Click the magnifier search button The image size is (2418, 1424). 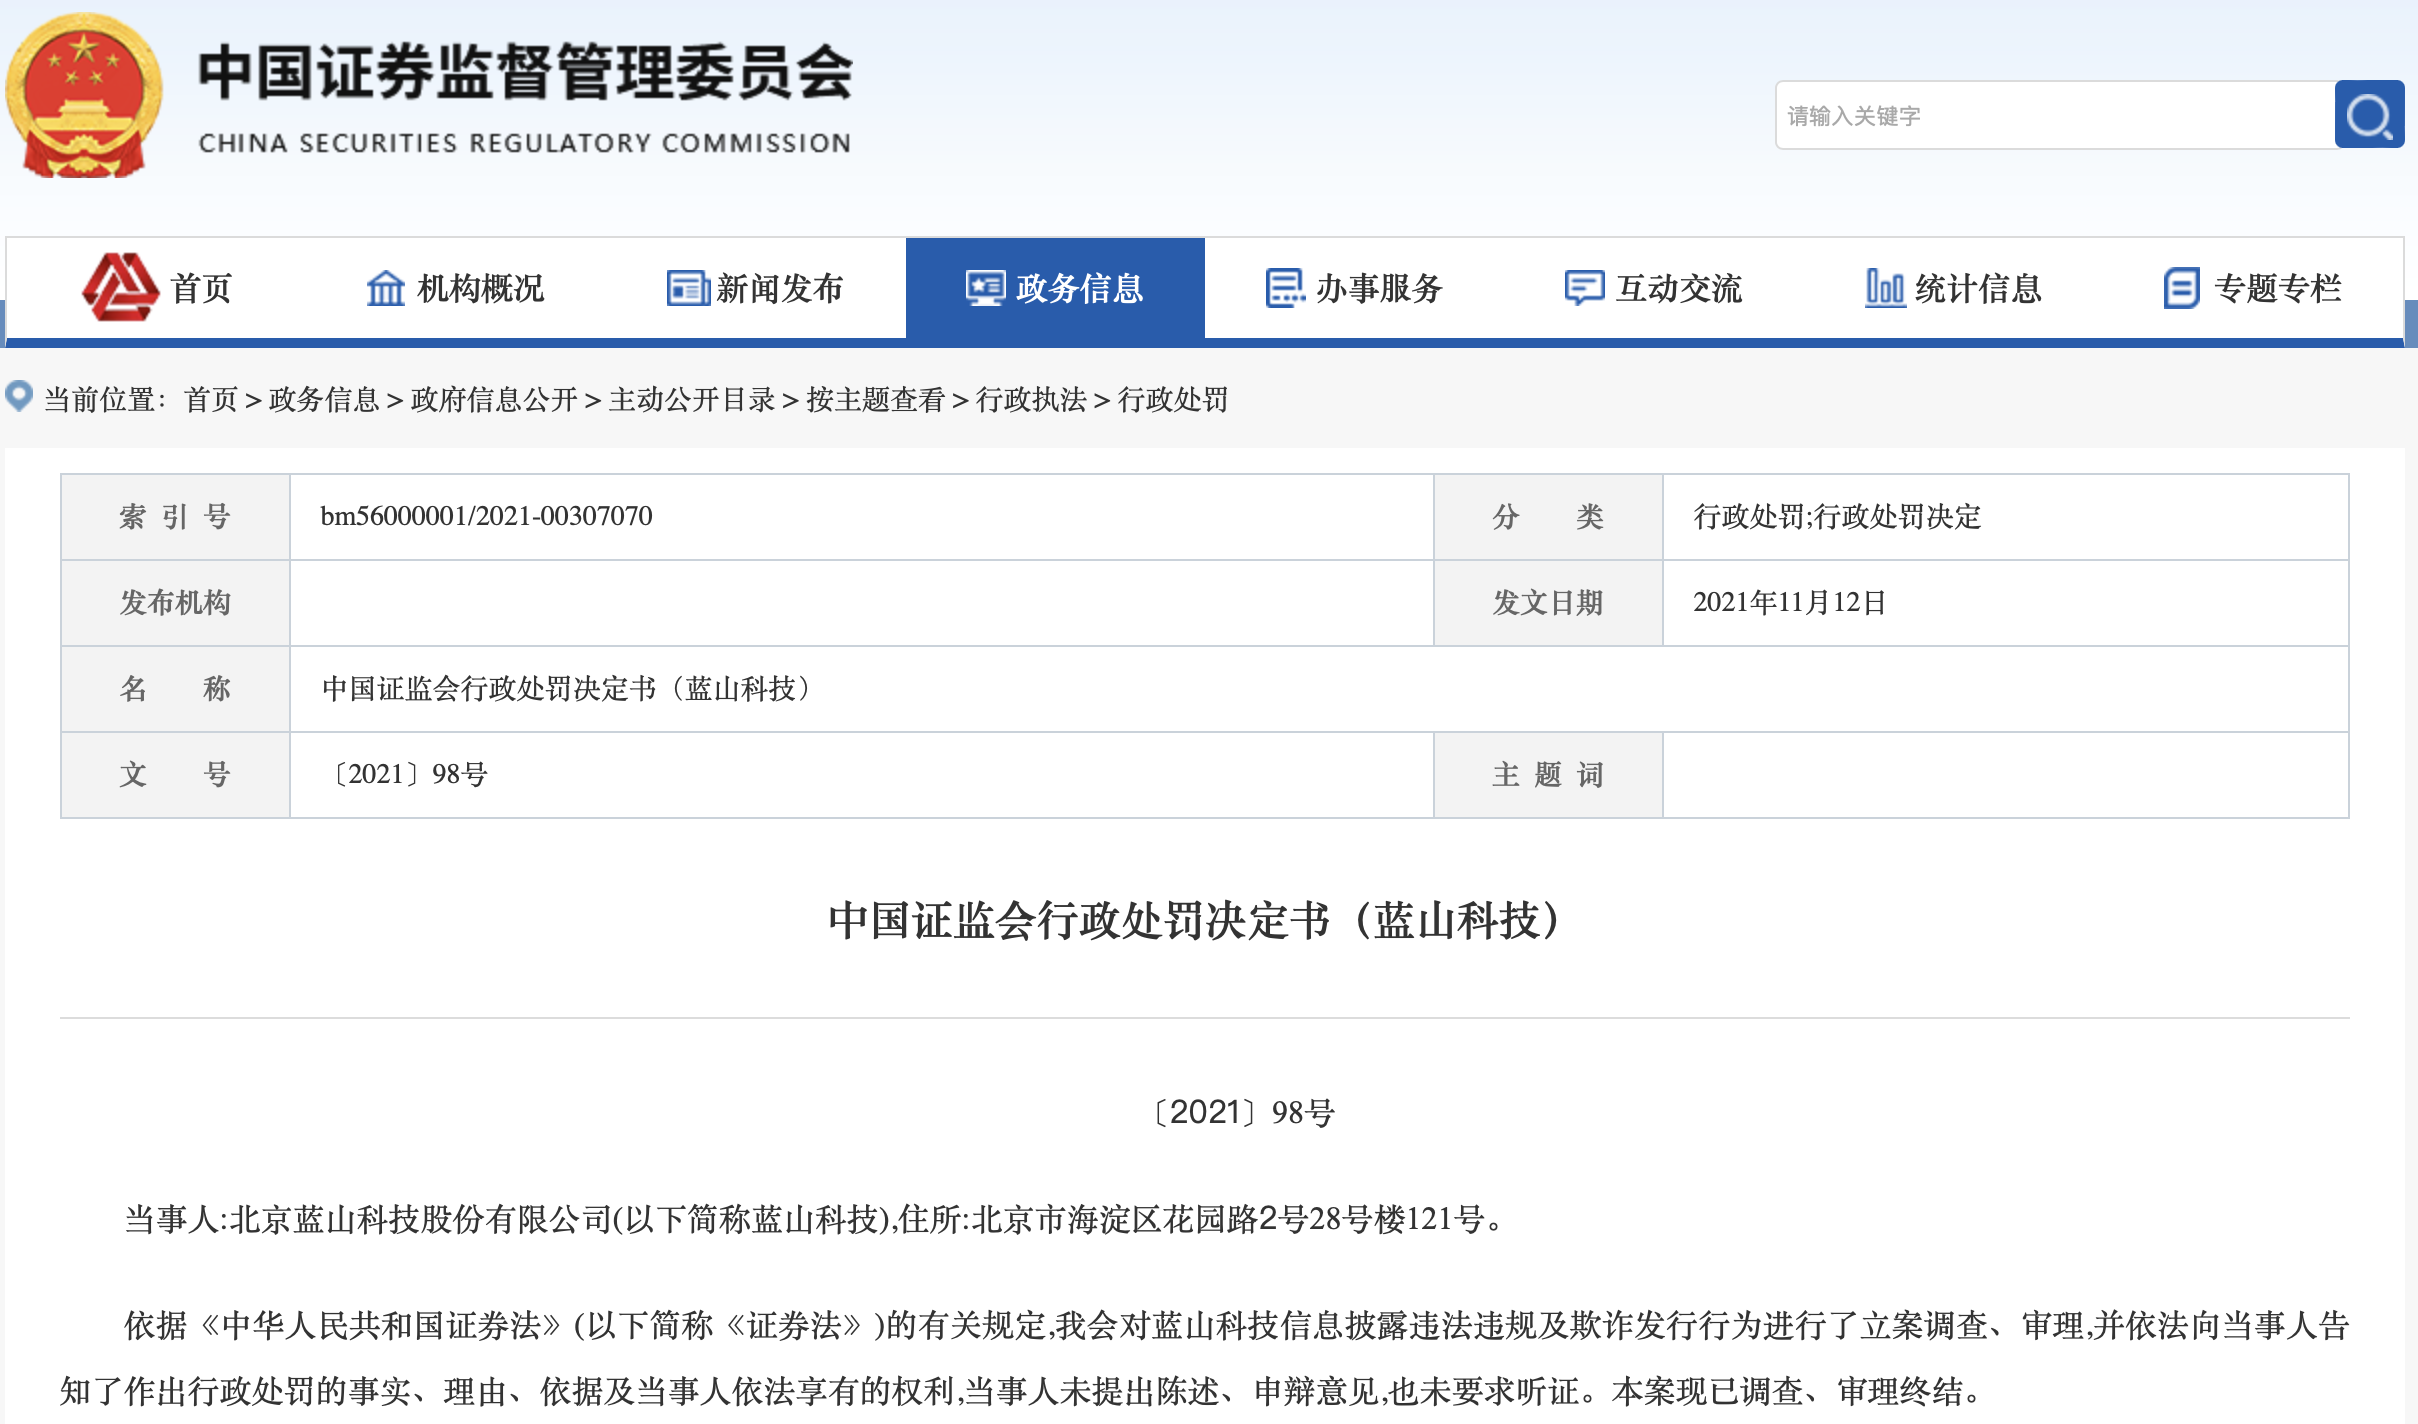pyautogui.click(x=2368, y=115)
